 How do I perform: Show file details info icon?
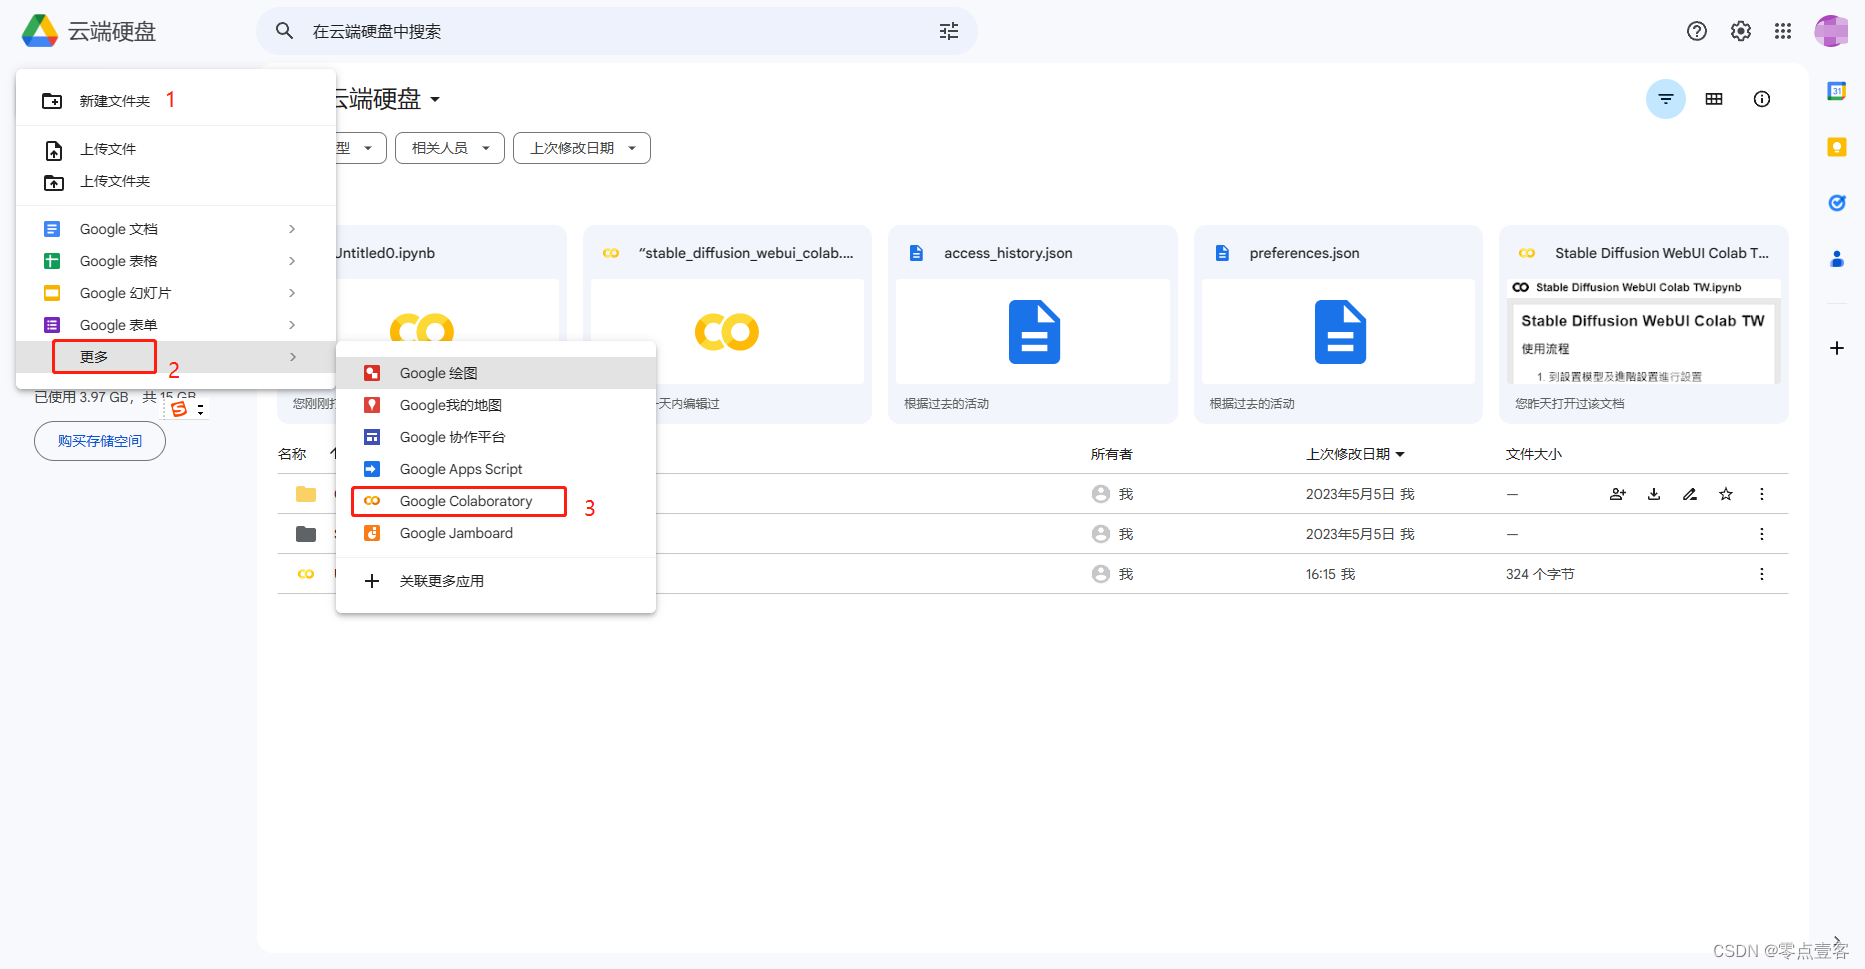click(x=1762, y=99)
